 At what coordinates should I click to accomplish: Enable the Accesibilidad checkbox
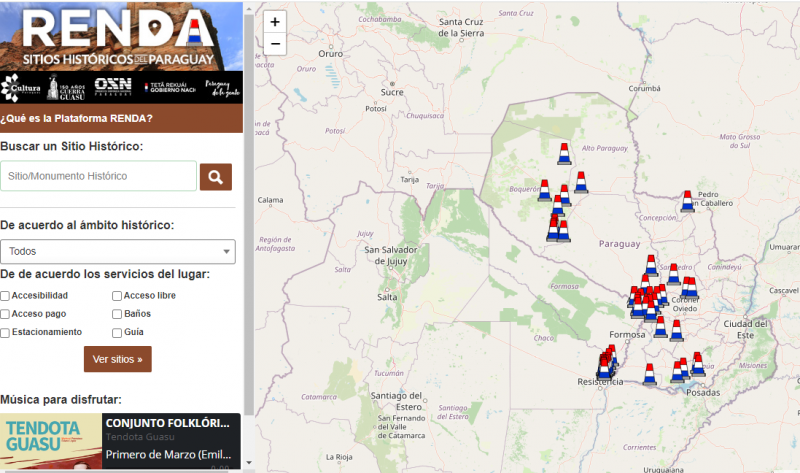pos(5,296)
